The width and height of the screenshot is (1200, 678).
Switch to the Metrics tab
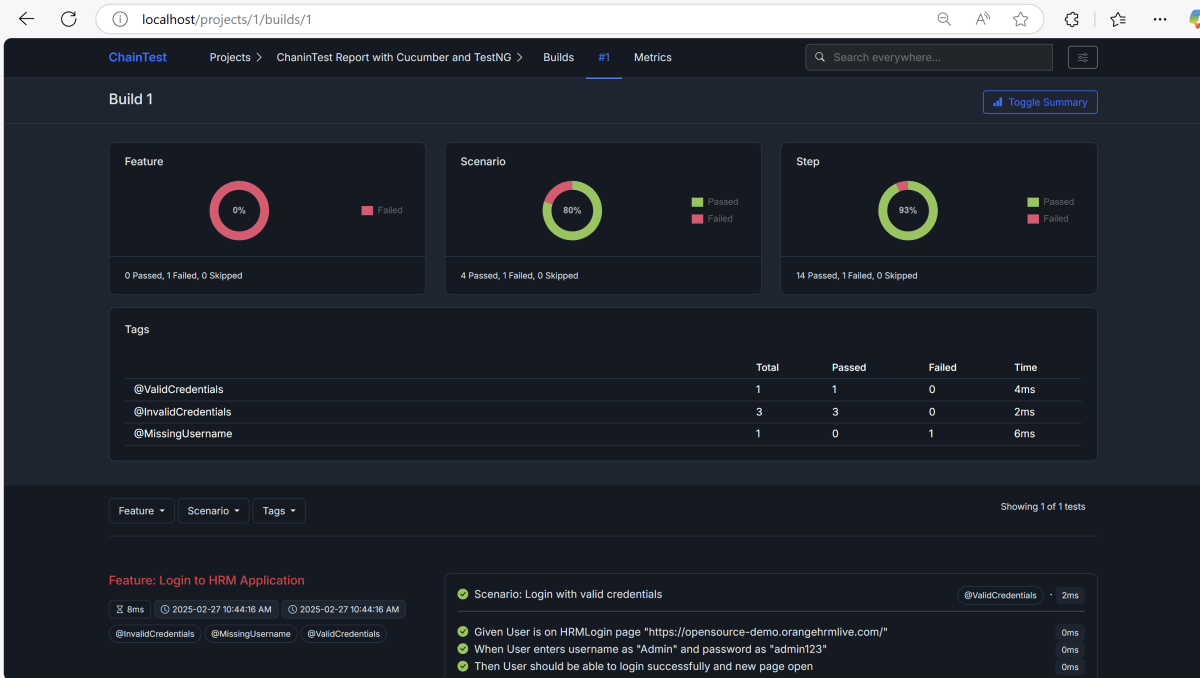[x=652, y=58]
